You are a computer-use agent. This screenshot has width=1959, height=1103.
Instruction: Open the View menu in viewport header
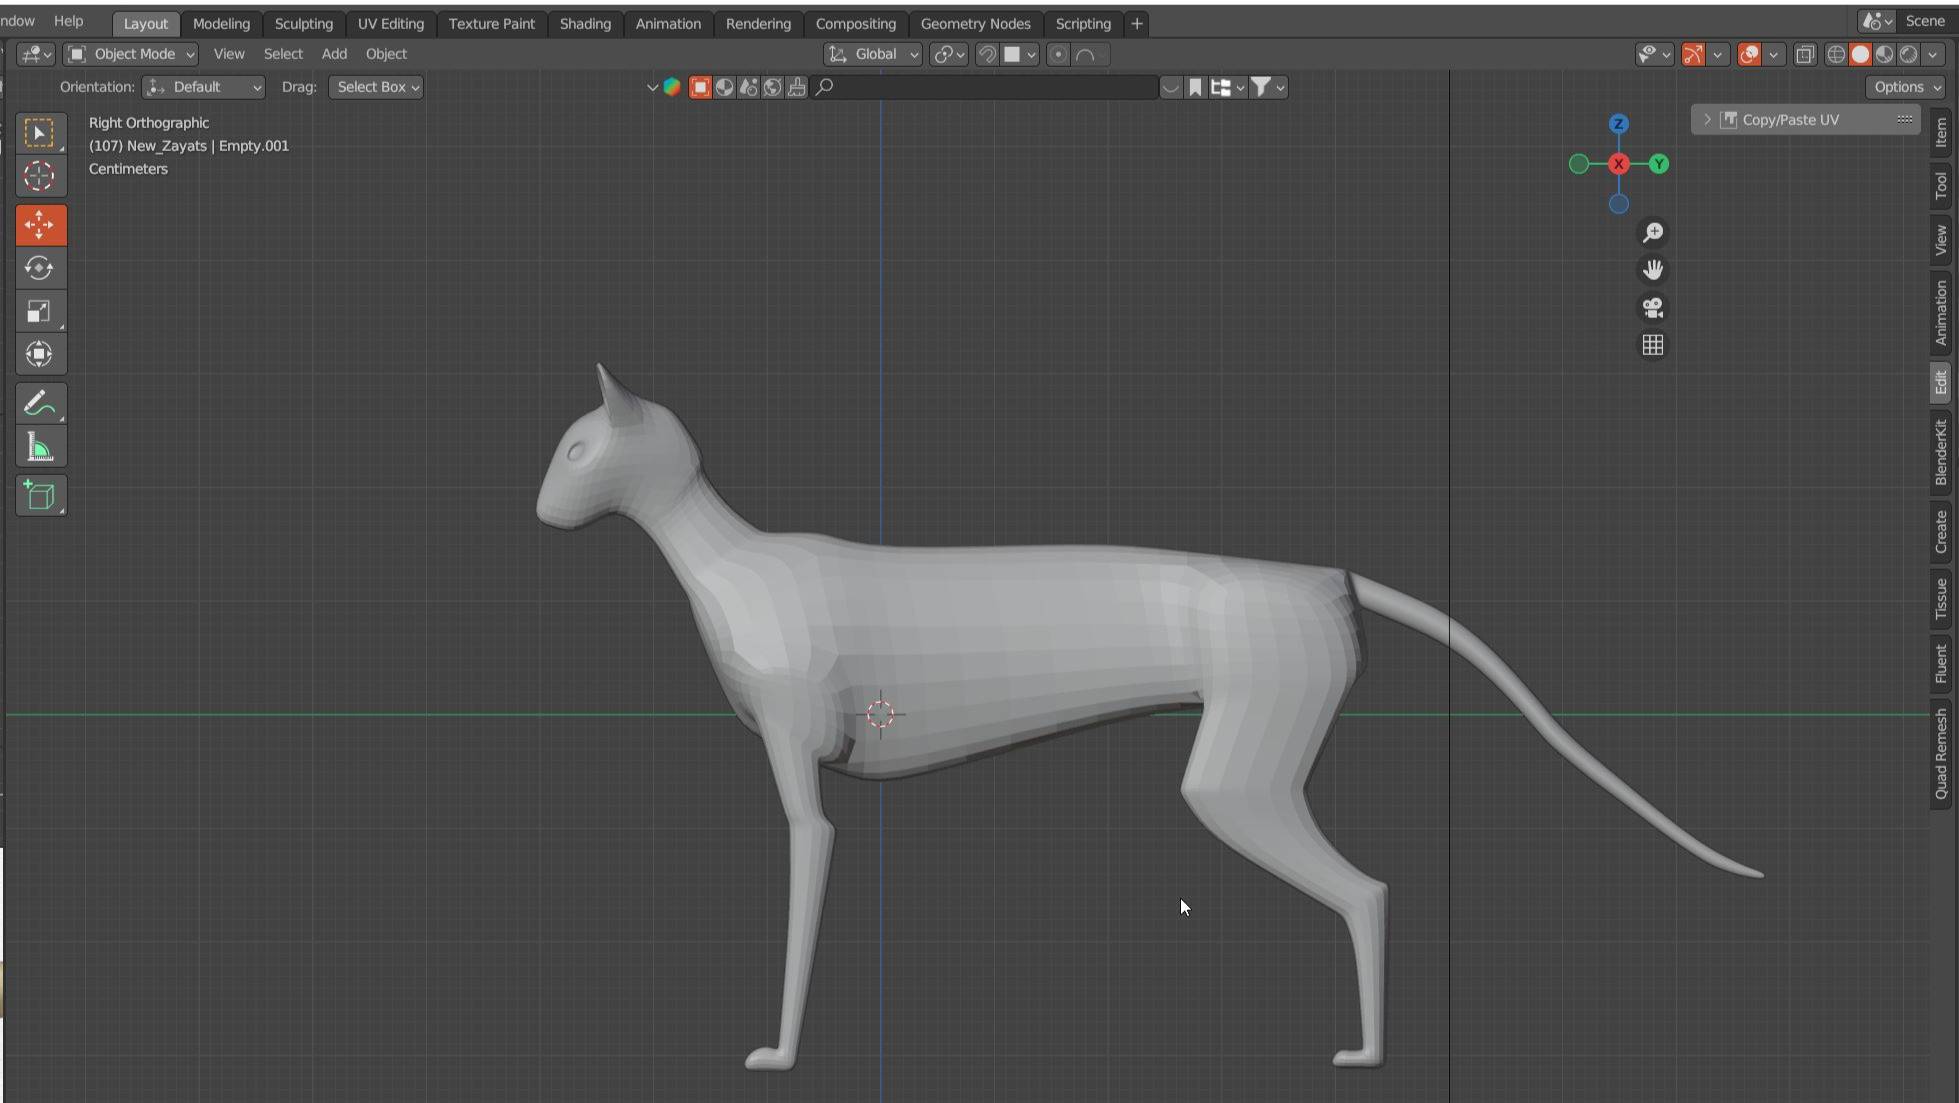coord(228,54)
